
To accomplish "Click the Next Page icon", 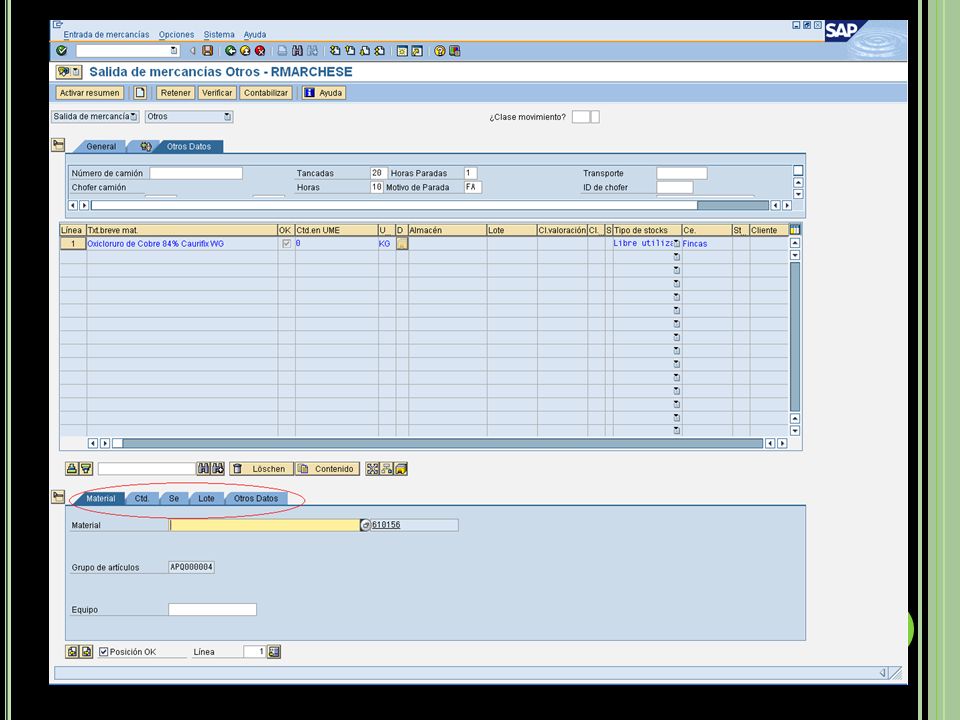I will coord(365,51).
